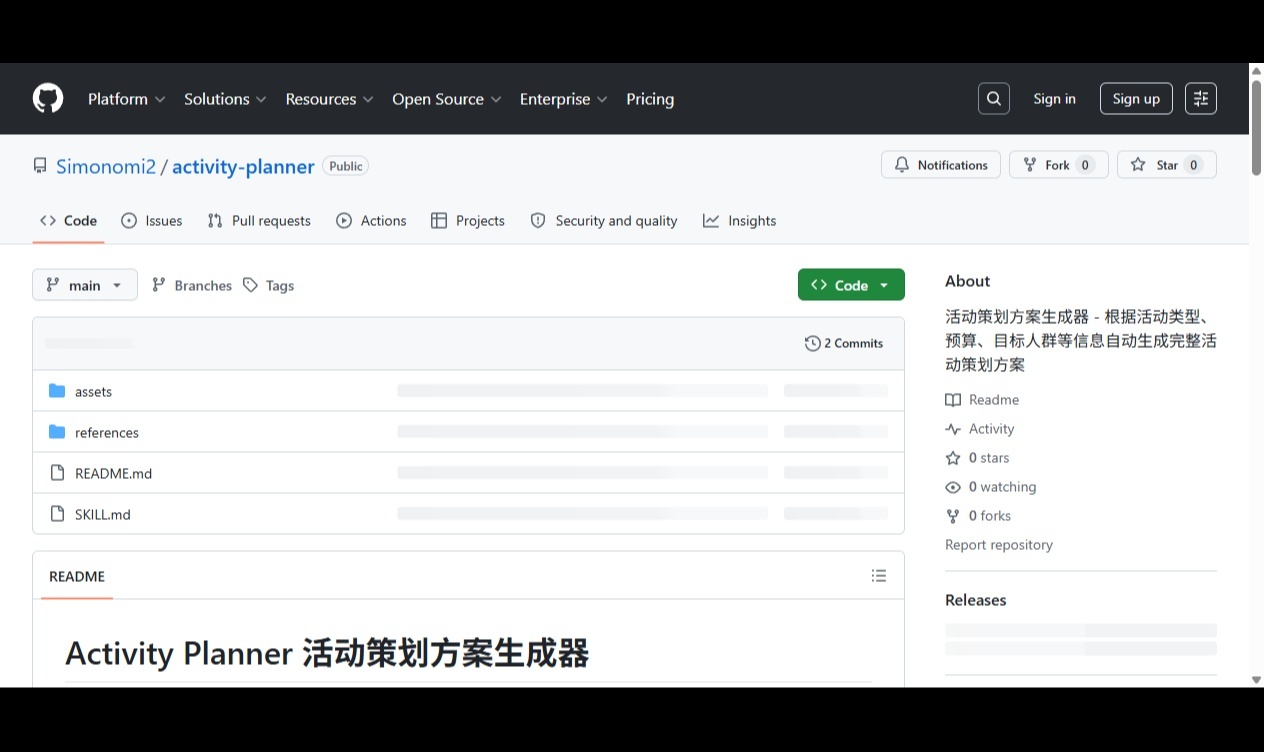
Task: View the 2 Commits history
Action: point(844,343)
